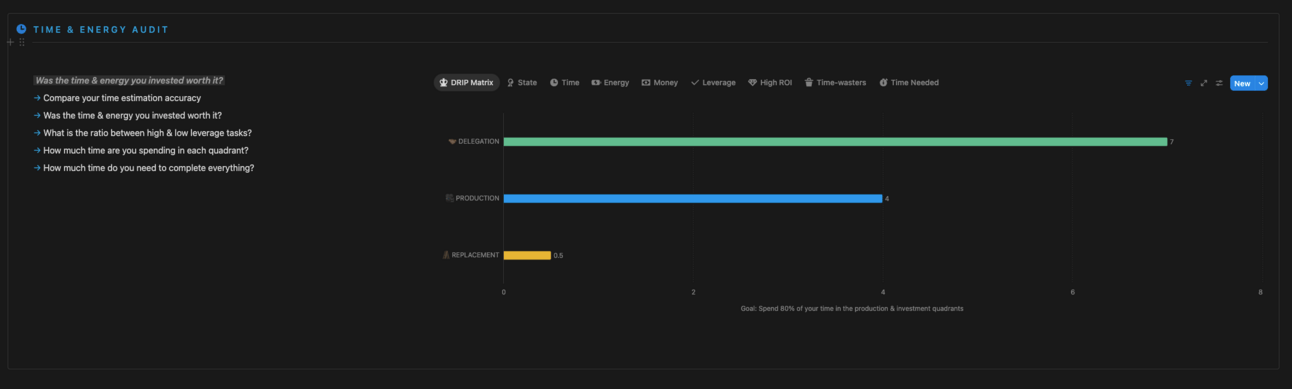Click the highlighted italic 'Was the time & energy' text
1292x389 pixels.
pos(129,80)
